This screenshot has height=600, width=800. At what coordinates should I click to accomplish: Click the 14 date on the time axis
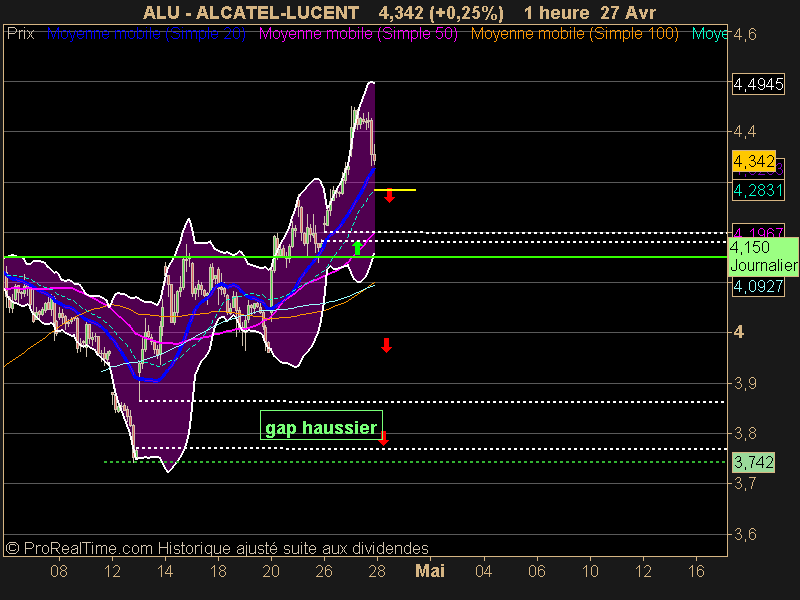(x=165, y=571)
